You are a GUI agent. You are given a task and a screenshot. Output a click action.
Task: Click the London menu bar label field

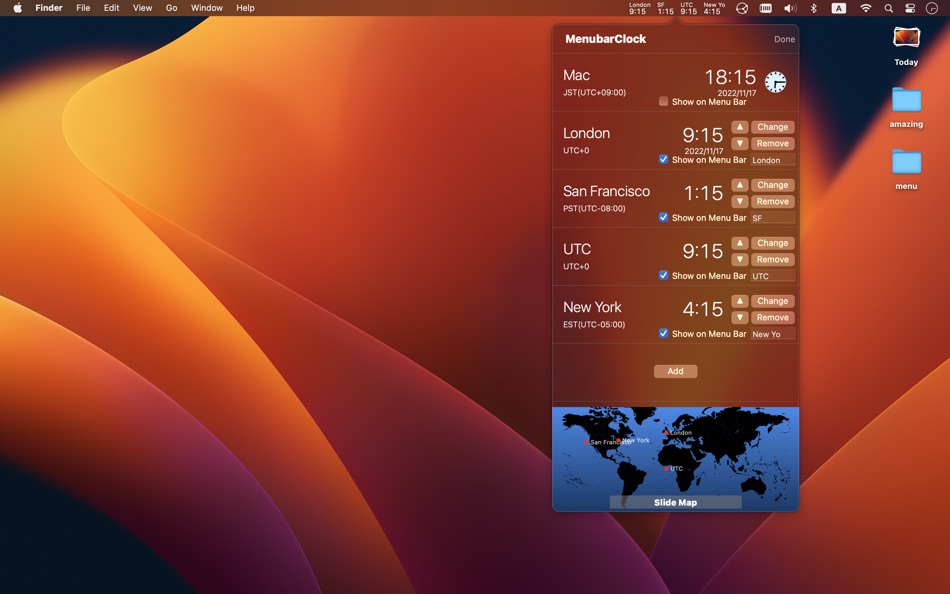tap(772, 160)
